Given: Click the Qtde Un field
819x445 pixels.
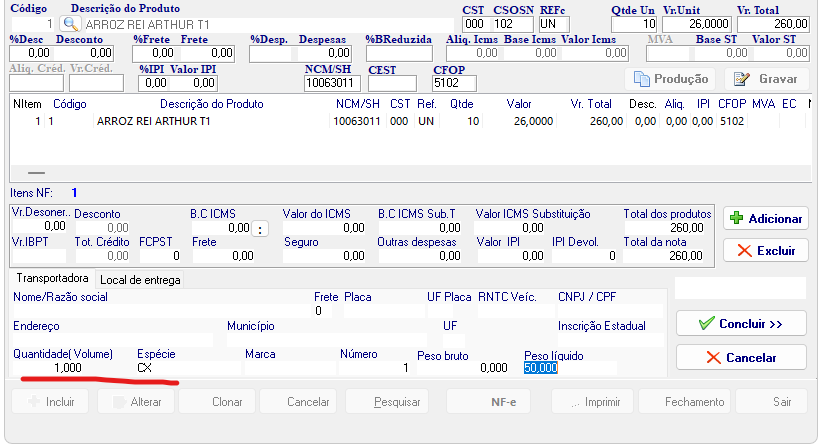Looking at the screenshot, I should [x=634, y=24].
